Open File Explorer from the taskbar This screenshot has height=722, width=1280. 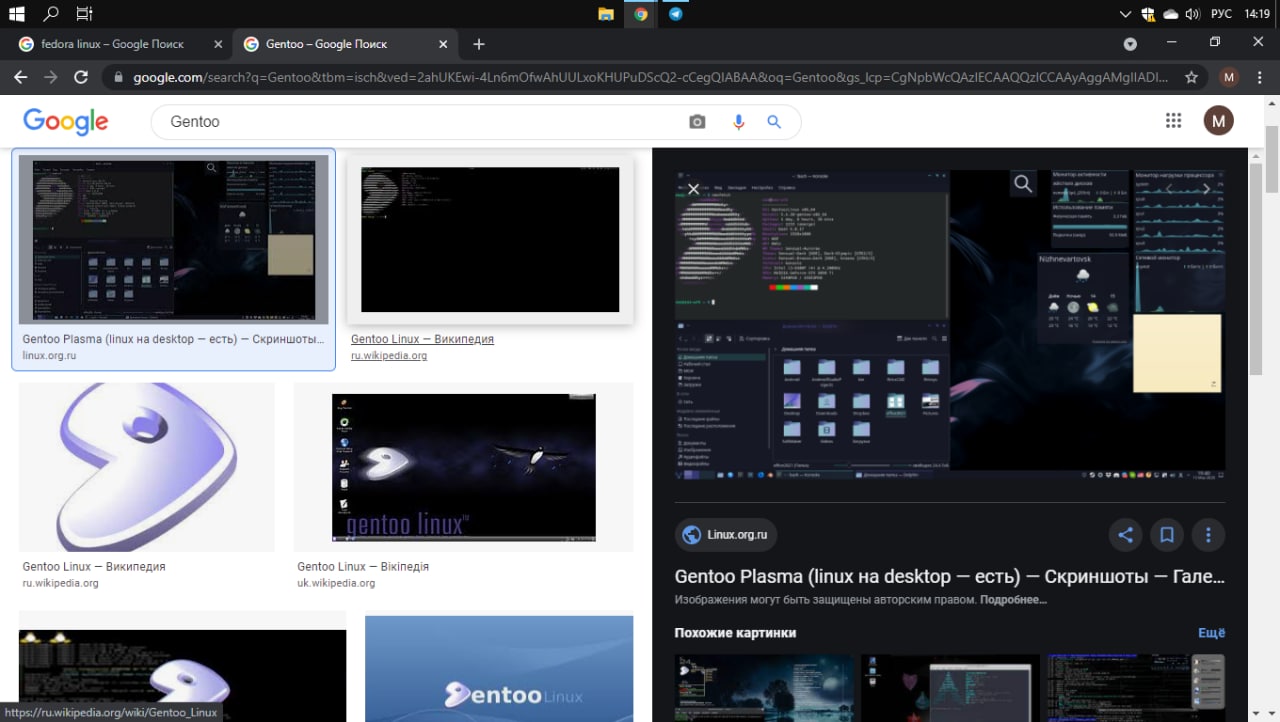tap(606, 14)
